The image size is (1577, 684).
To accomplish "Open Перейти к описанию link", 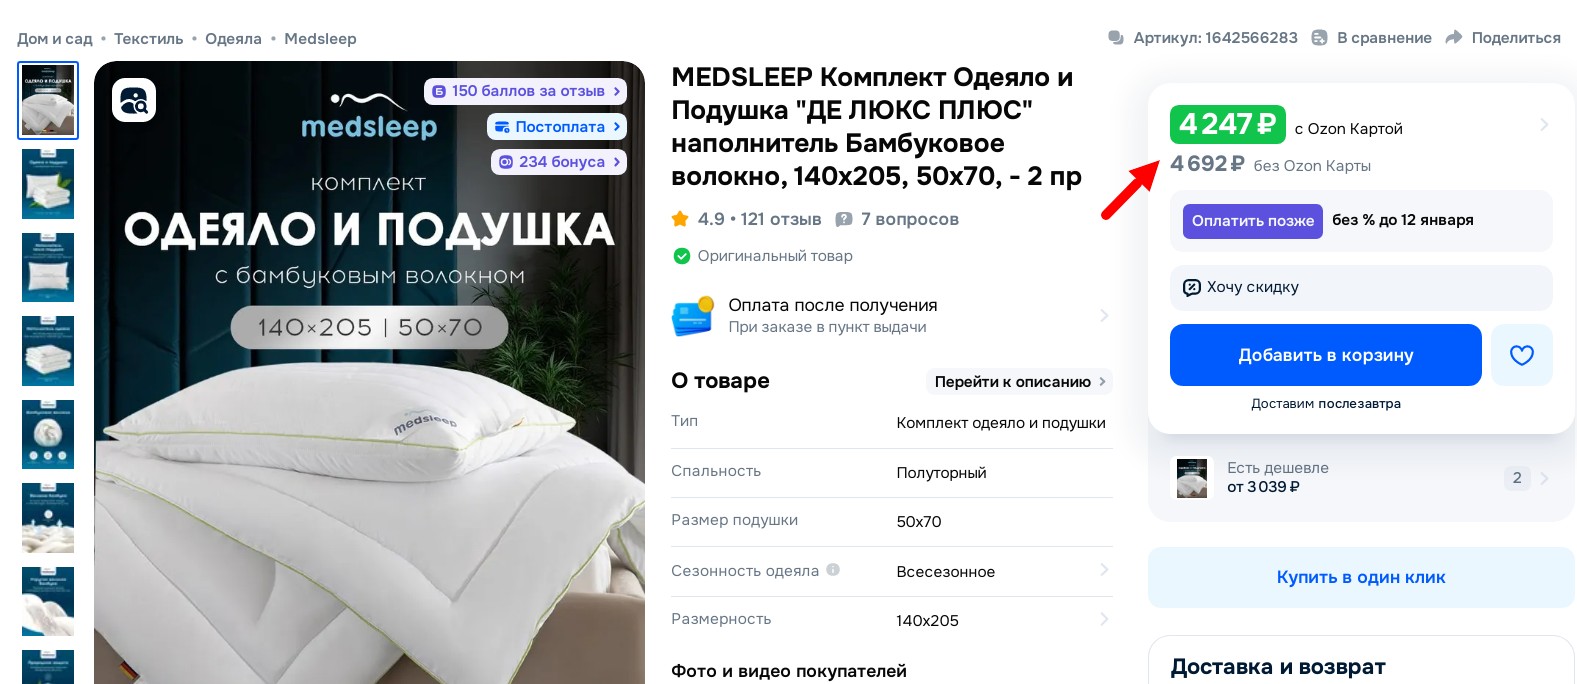I will click(1019, 381).
